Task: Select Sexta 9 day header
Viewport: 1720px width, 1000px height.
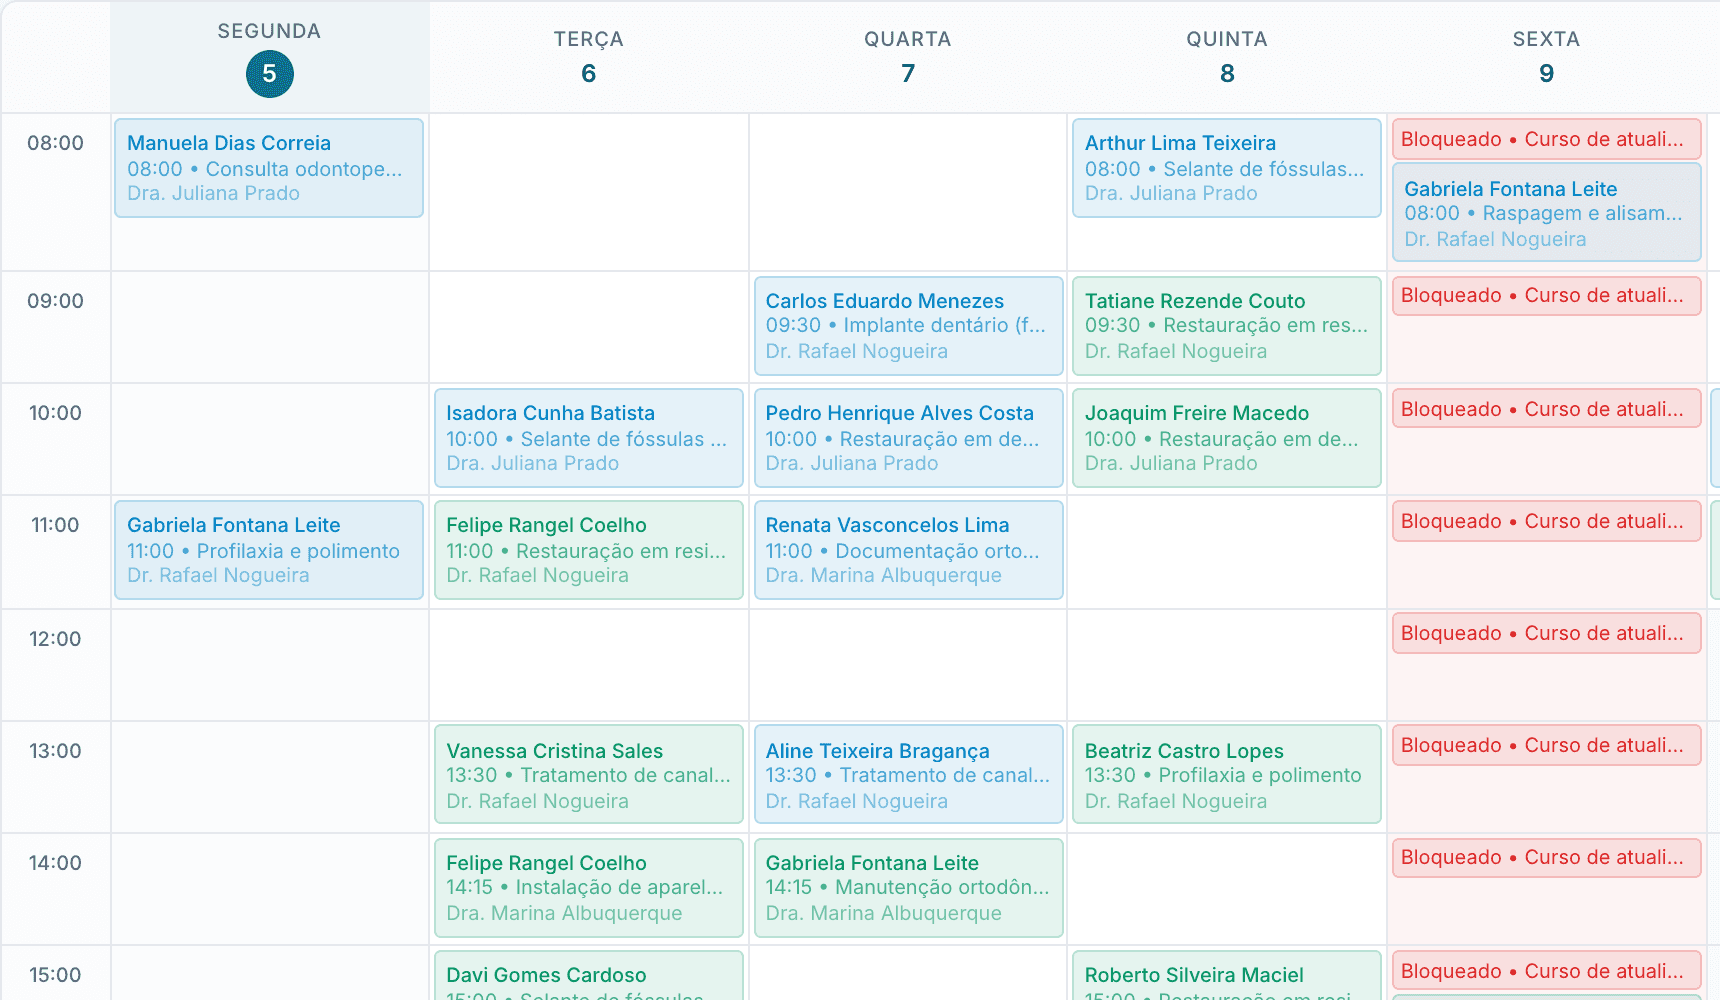Action: click(x=1546, y=58)
